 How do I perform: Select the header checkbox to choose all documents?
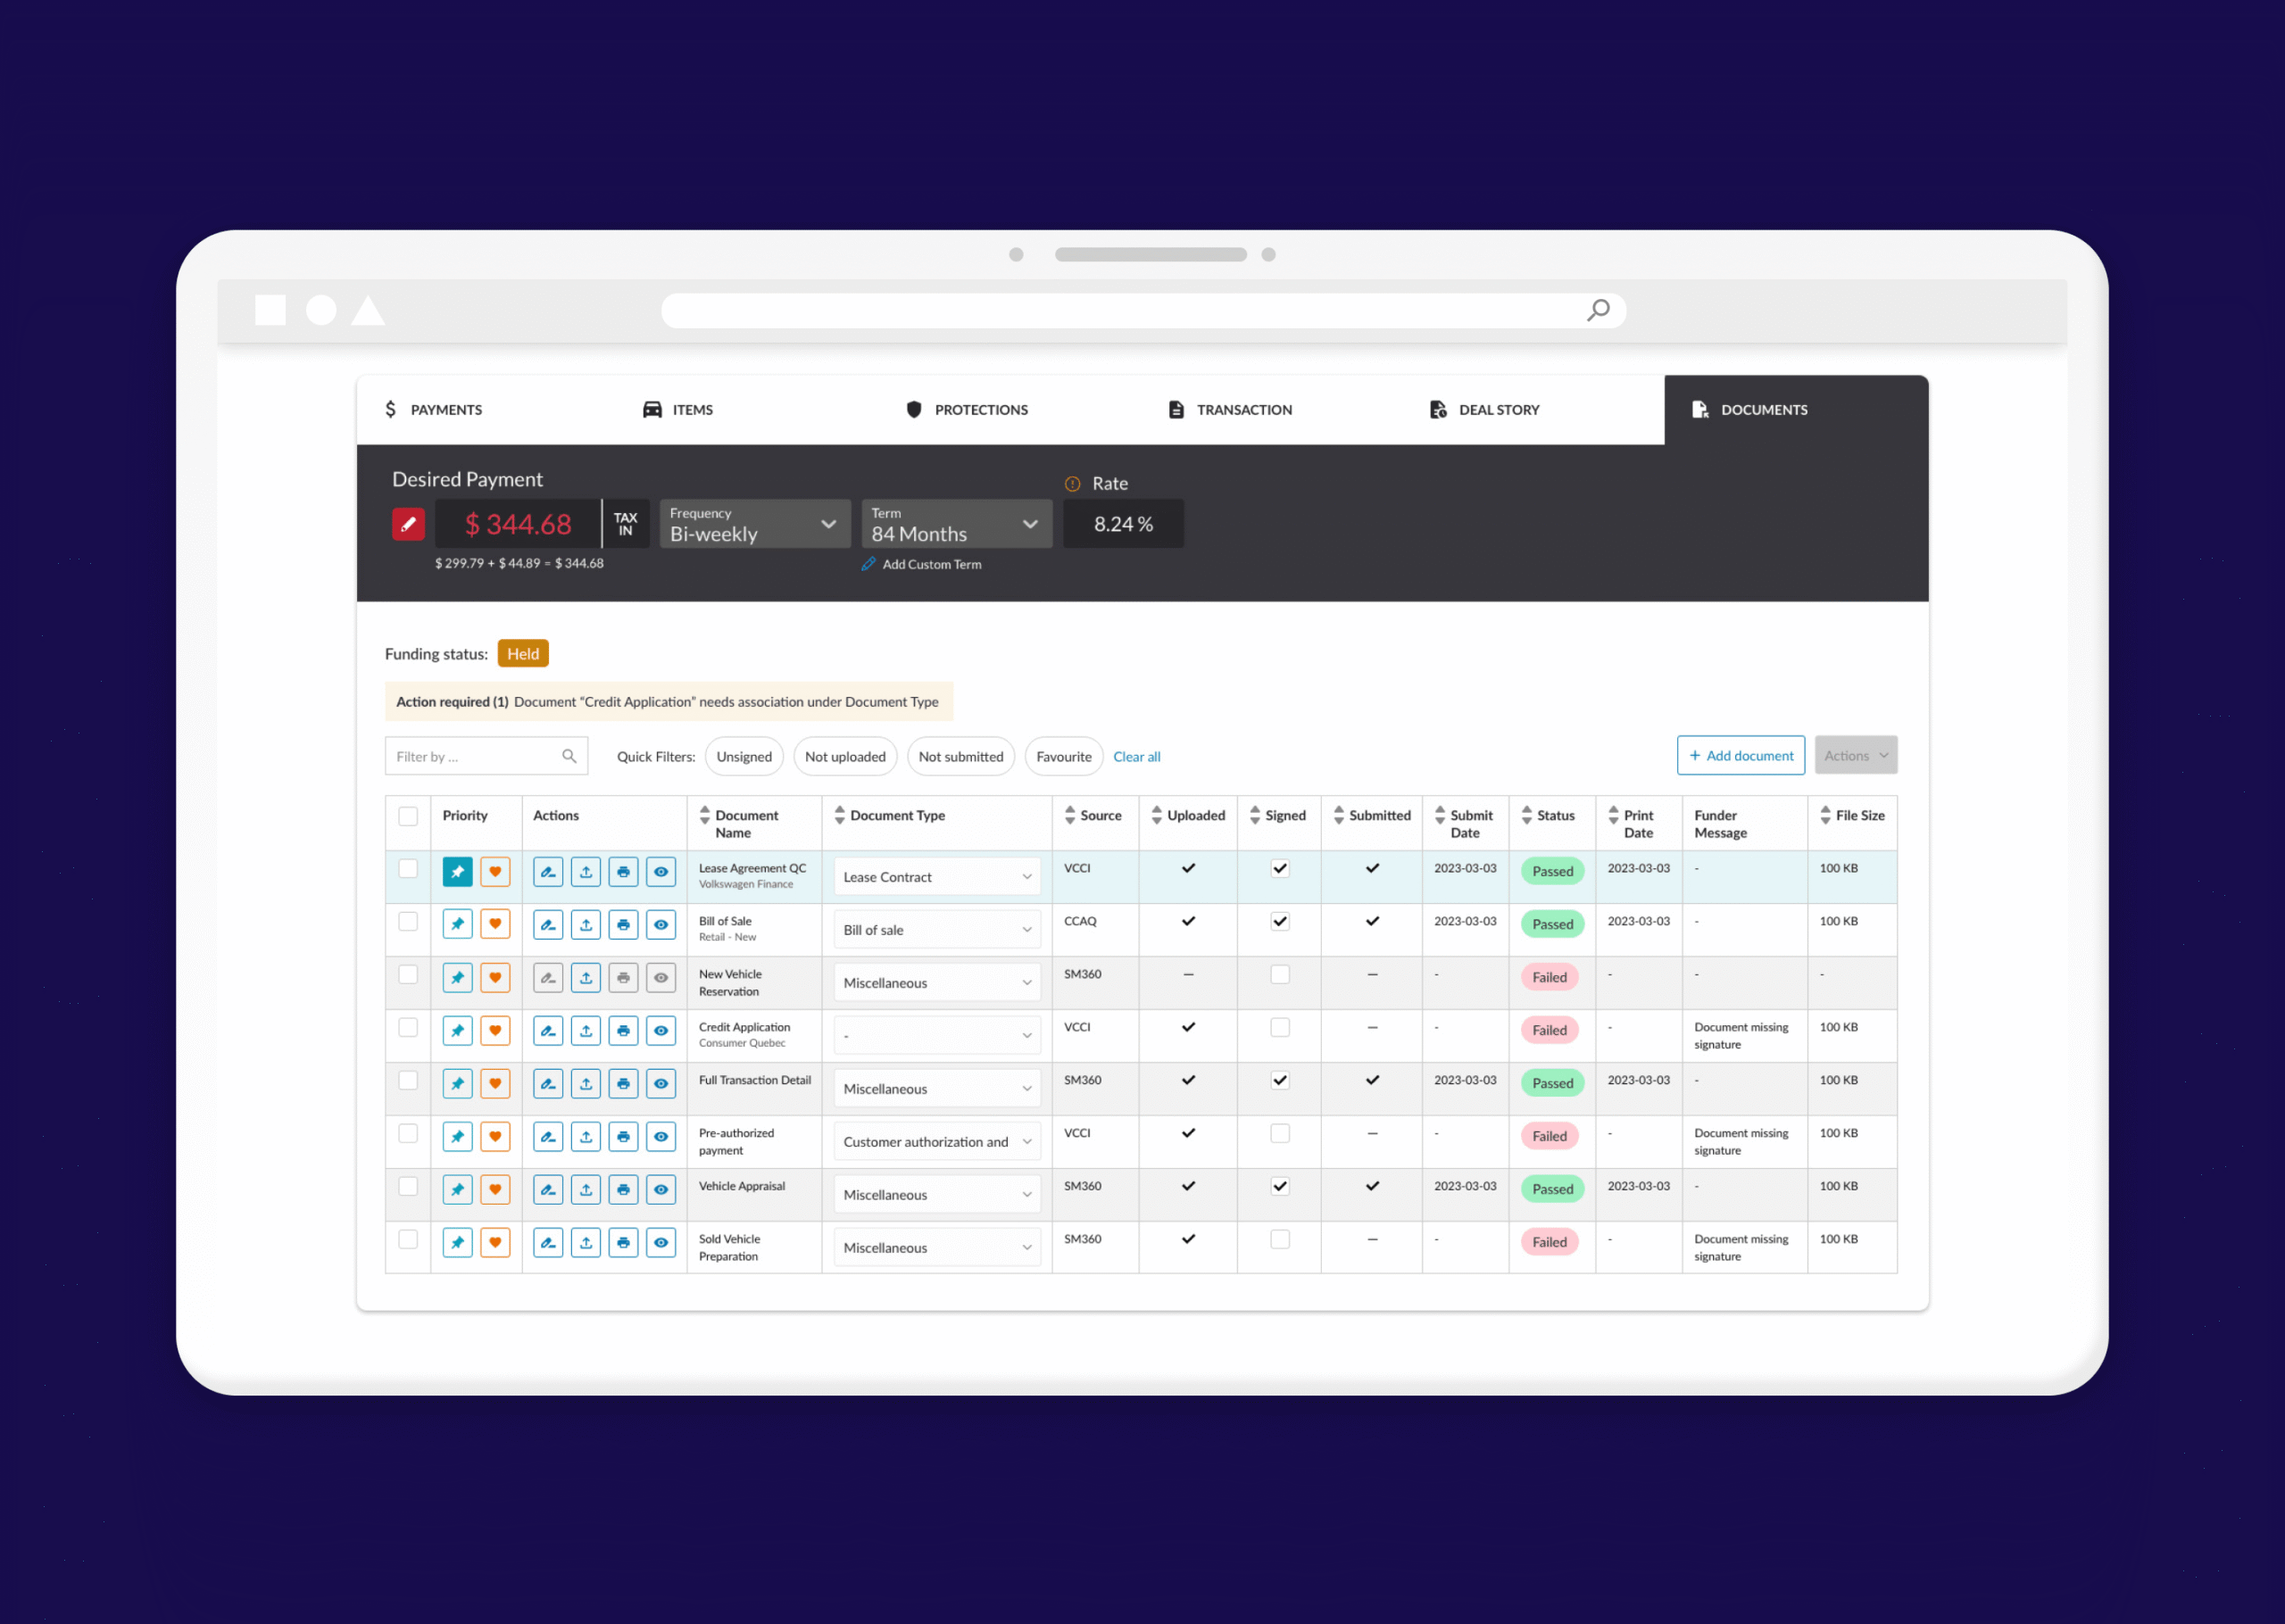(x=408, y=816)
